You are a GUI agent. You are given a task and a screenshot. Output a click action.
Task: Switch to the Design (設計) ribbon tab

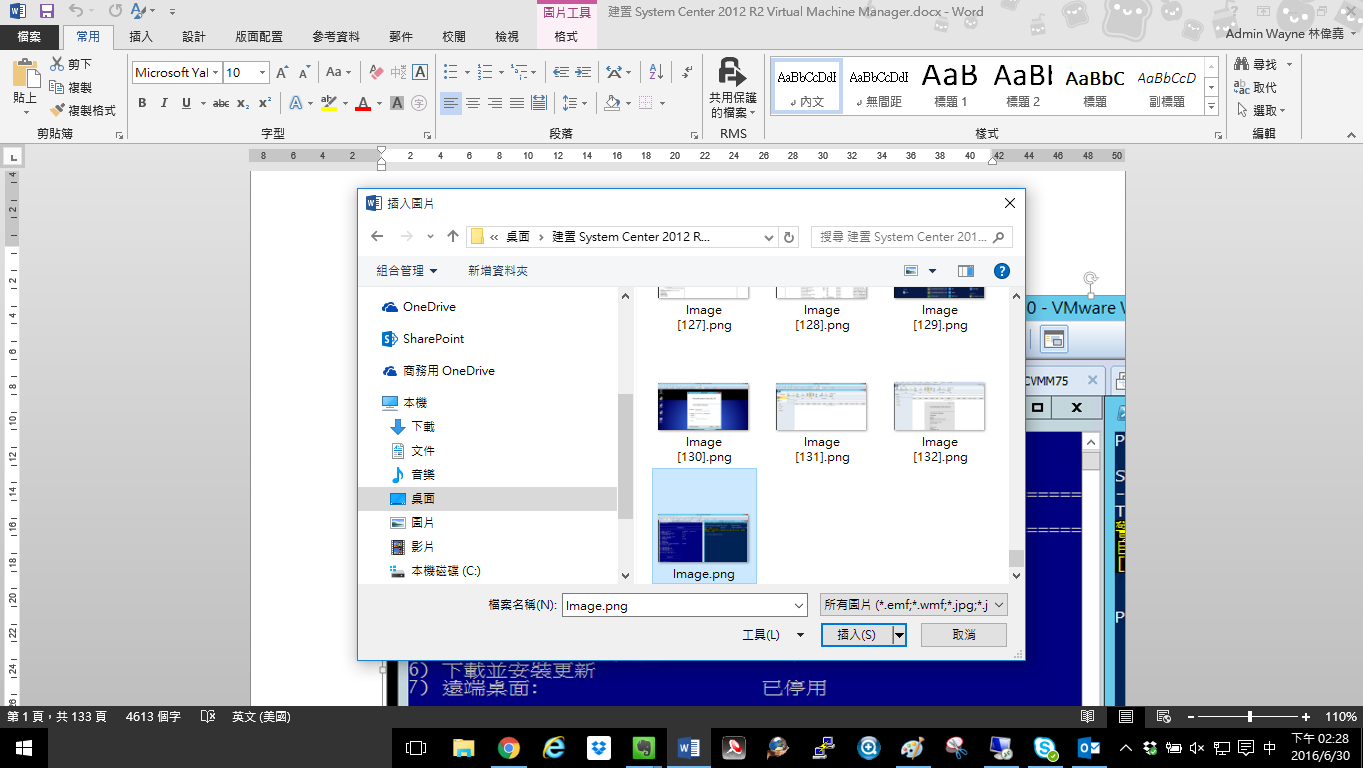[x=194, y=37]
